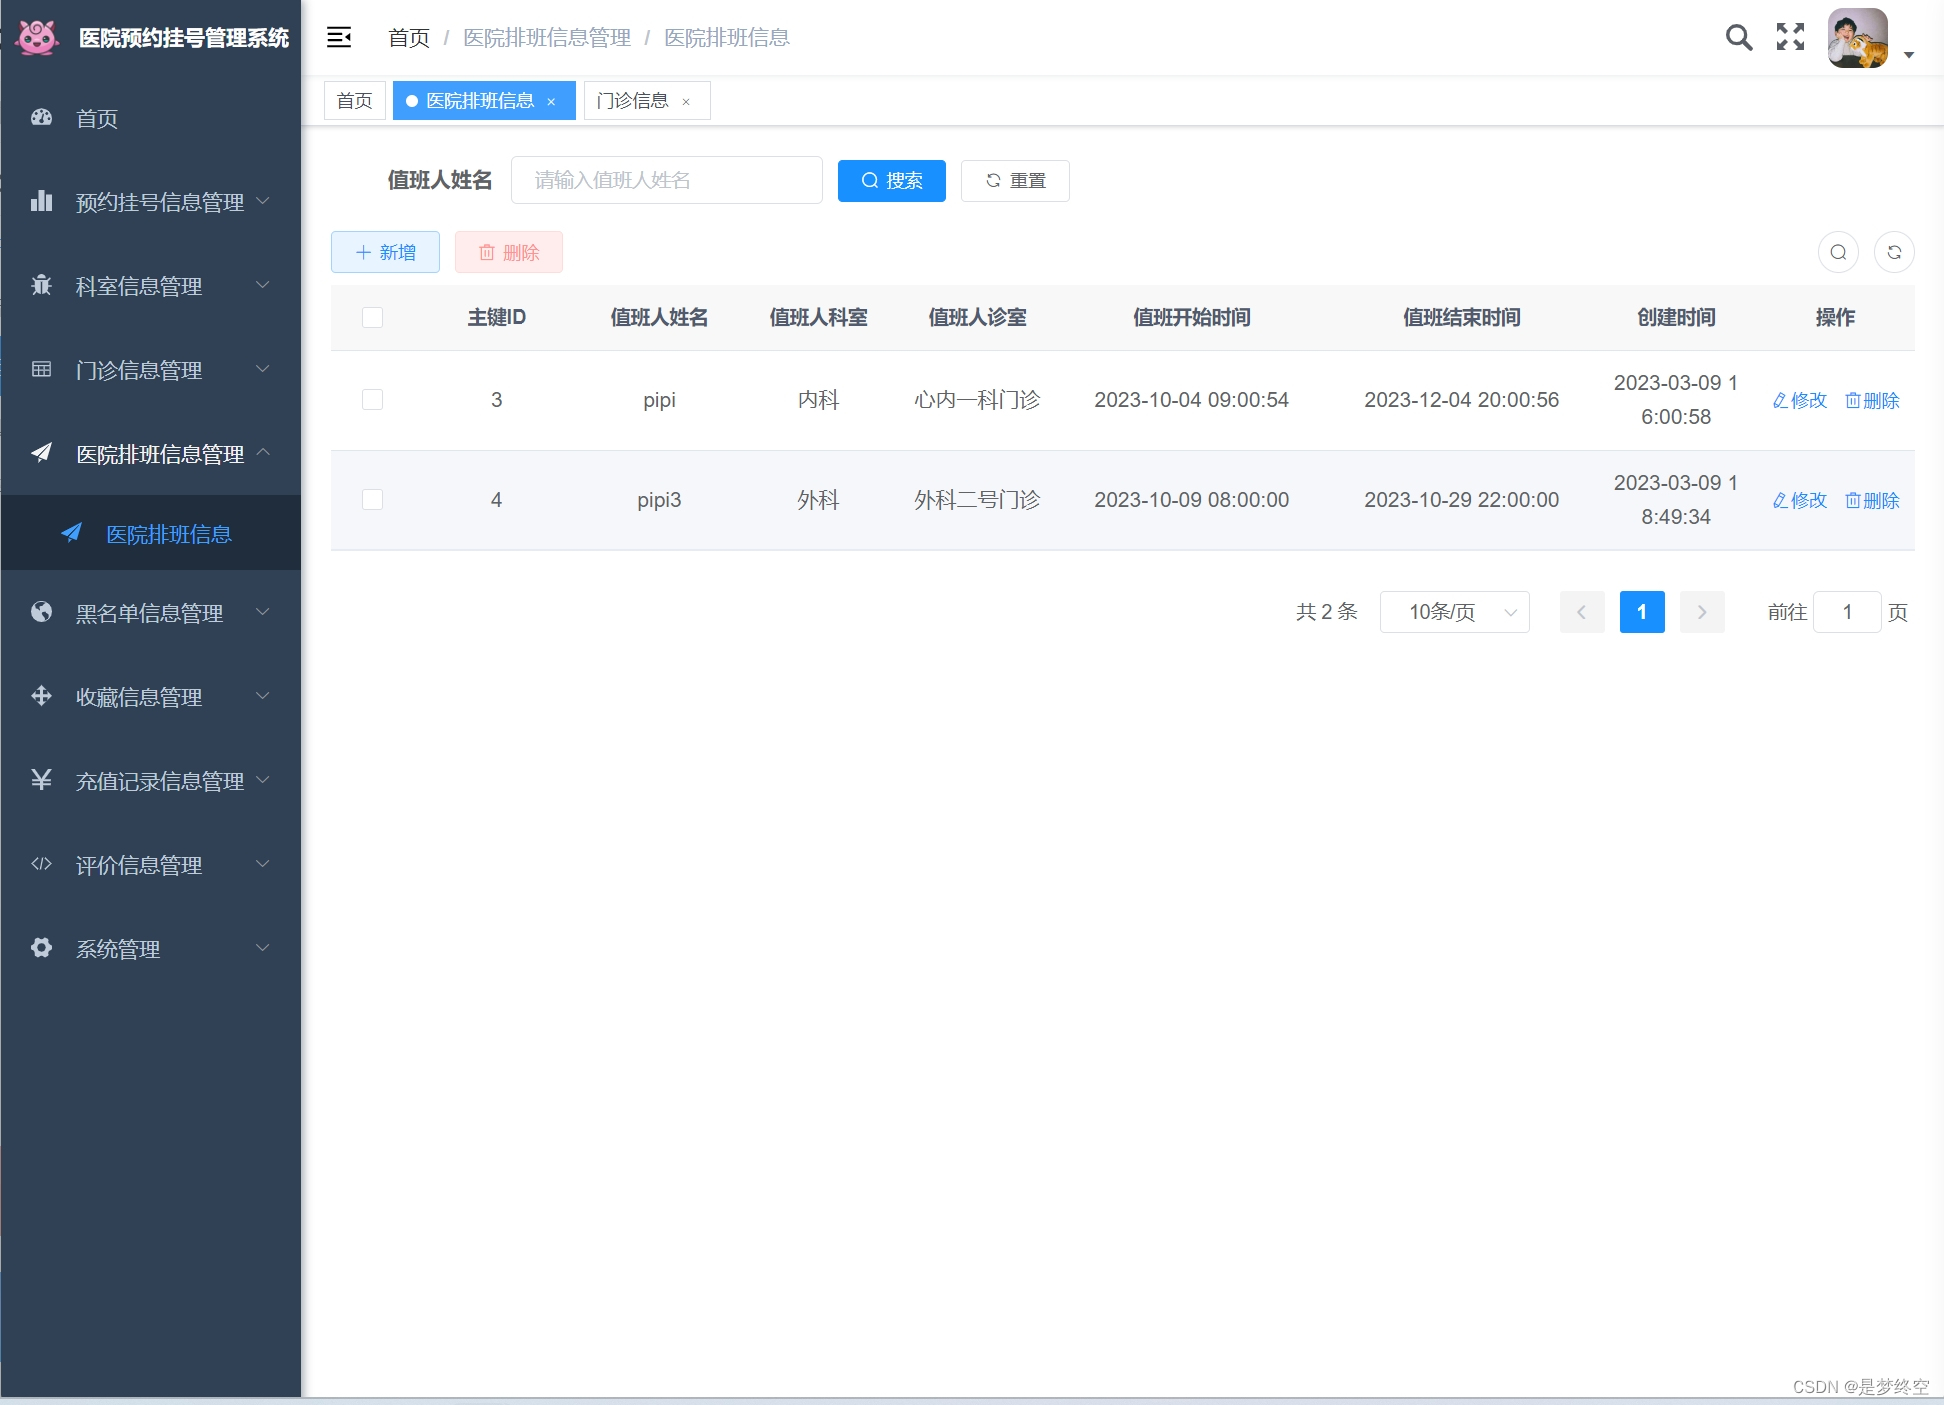Toggle fullscreen with the expand arrows icon
The image size is (1944, 1405).
pos(1790,37)
